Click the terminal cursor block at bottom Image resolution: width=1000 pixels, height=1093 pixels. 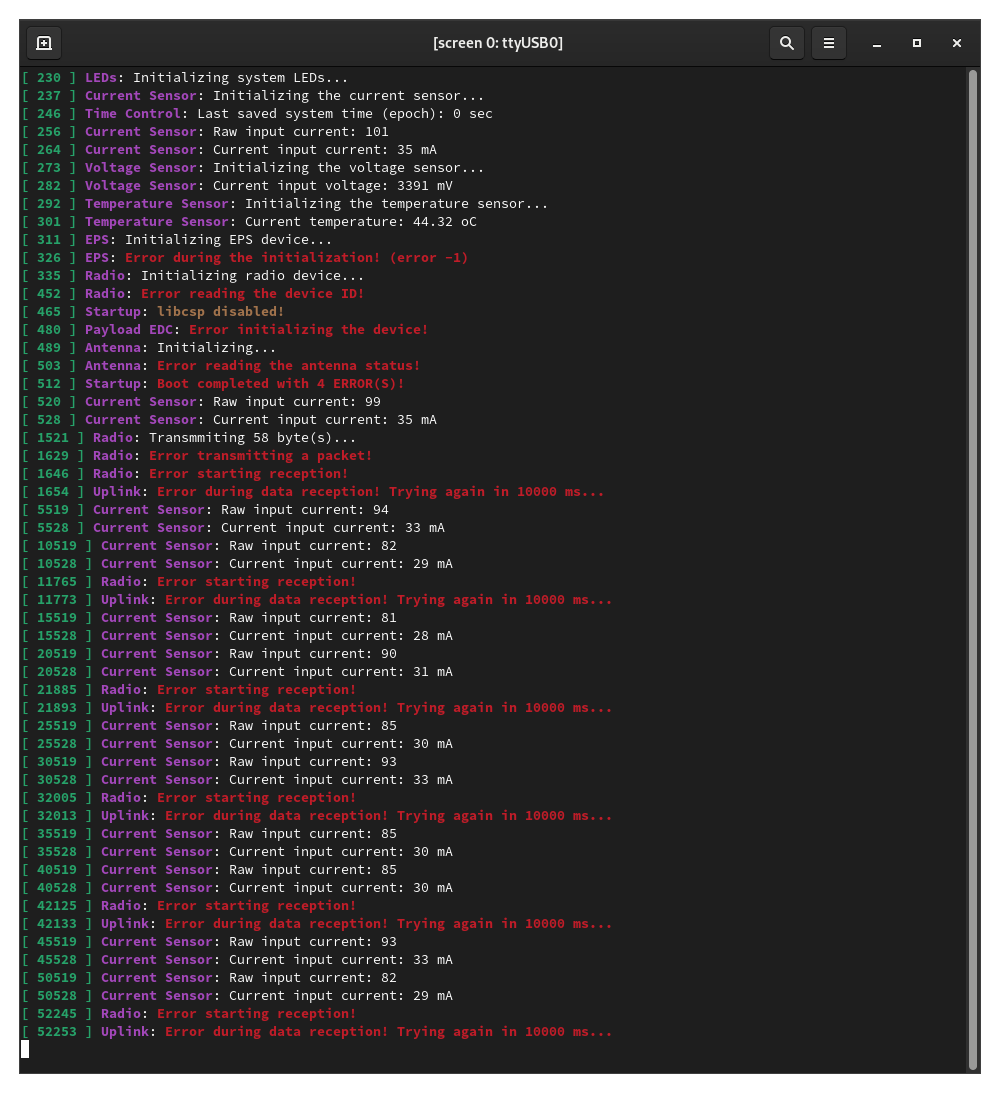(x=25, y=1050)
